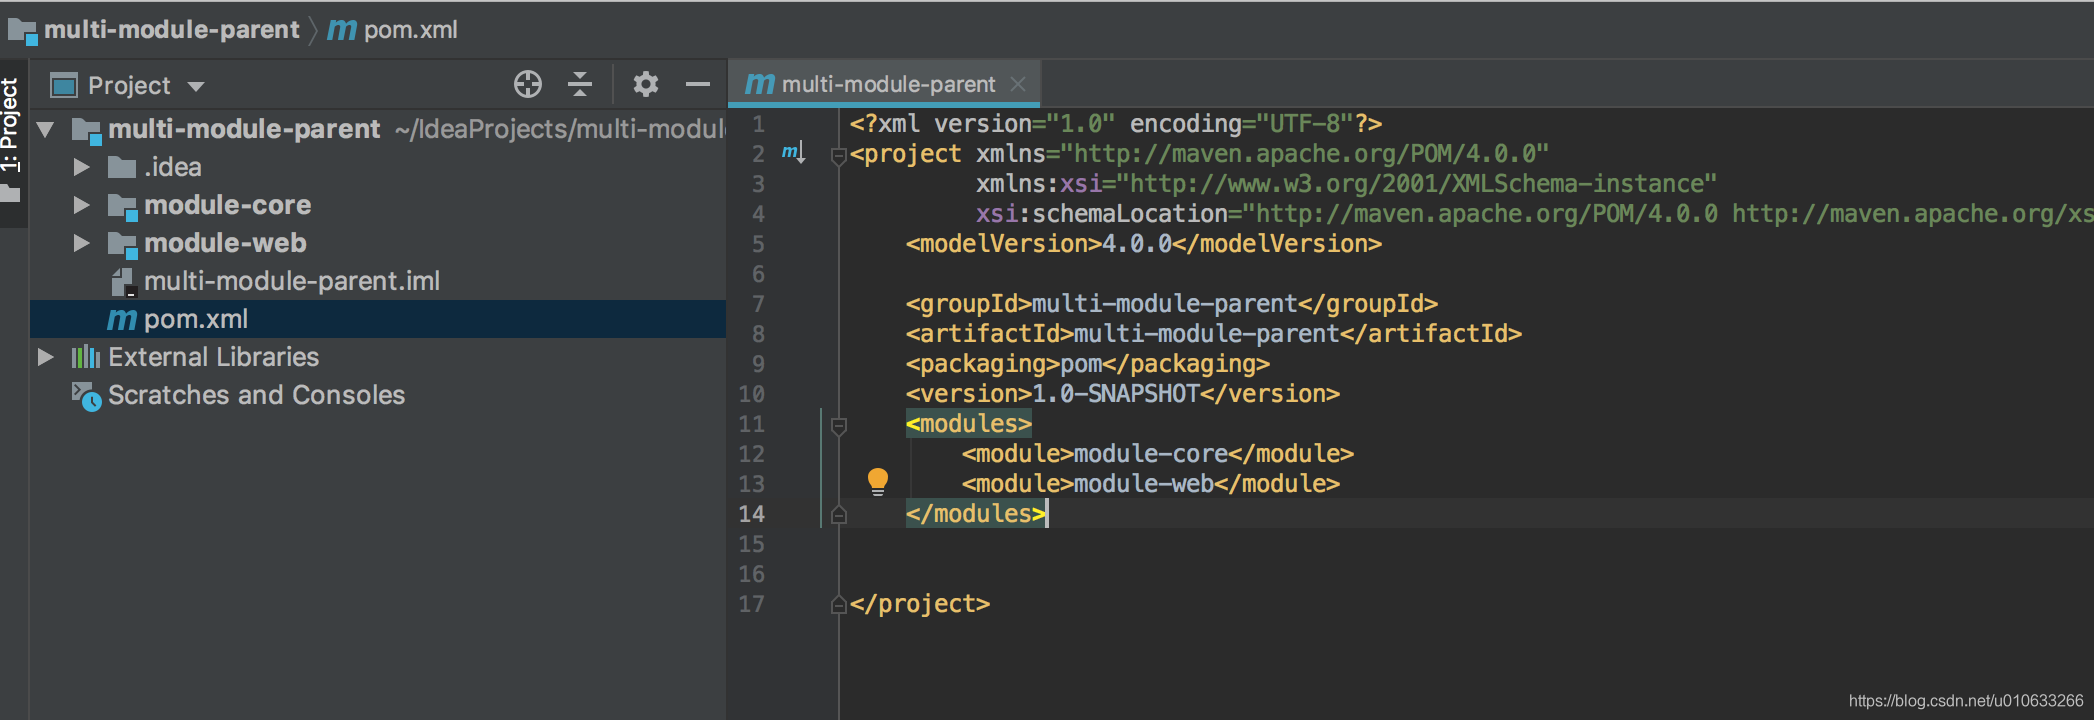Click the Maven icon next to pom.xml in tree
Image resolution: width=2094 pixels, height=720 pixels.
click(x=122, y=320)
